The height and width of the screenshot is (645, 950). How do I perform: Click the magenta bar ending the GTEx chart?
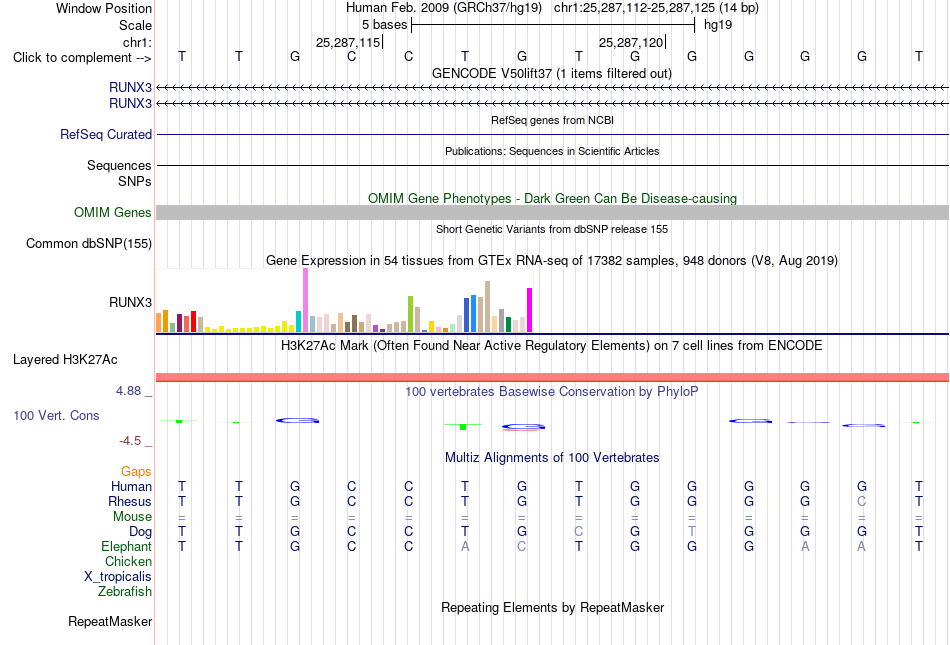click(x=530, y=310)
